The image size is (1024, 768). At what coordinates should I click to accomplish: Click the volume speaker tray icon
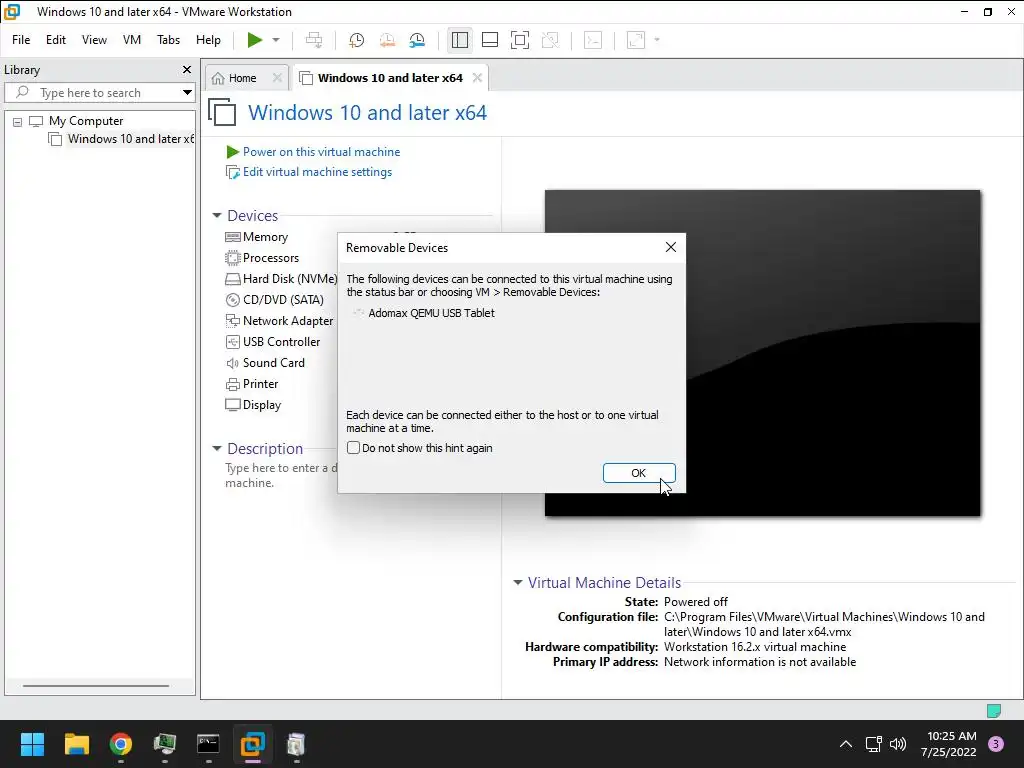tap(898, 744)
